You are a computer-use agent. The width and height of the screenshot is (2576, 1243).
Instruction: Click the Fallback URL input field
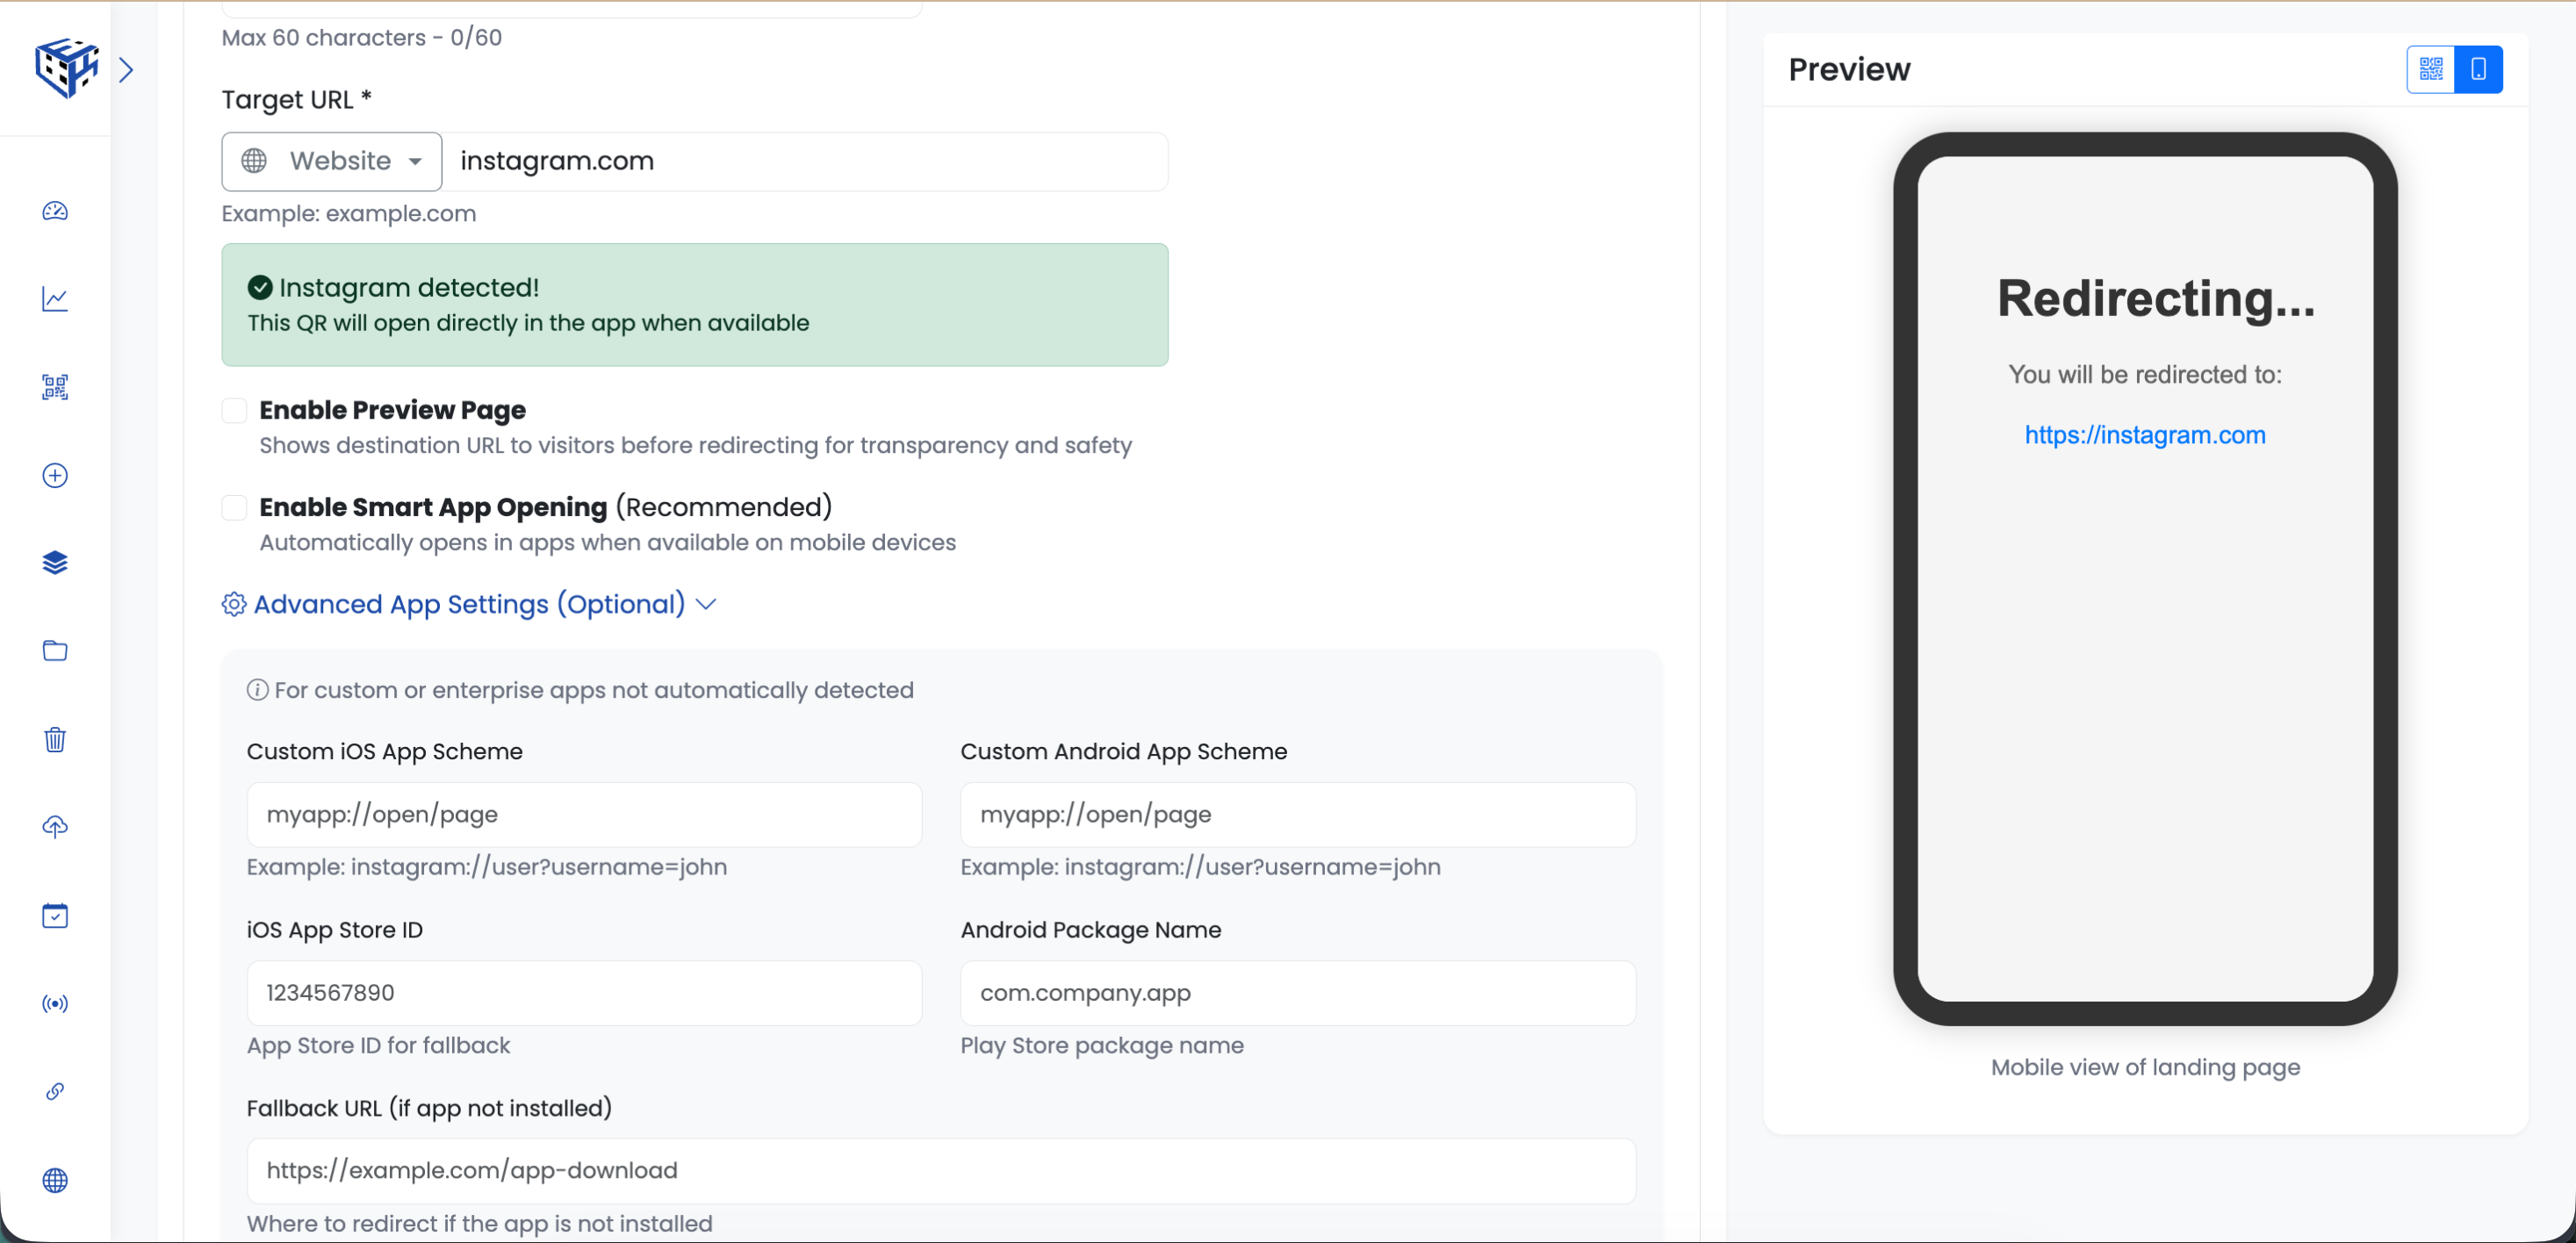click(940, 1170)
